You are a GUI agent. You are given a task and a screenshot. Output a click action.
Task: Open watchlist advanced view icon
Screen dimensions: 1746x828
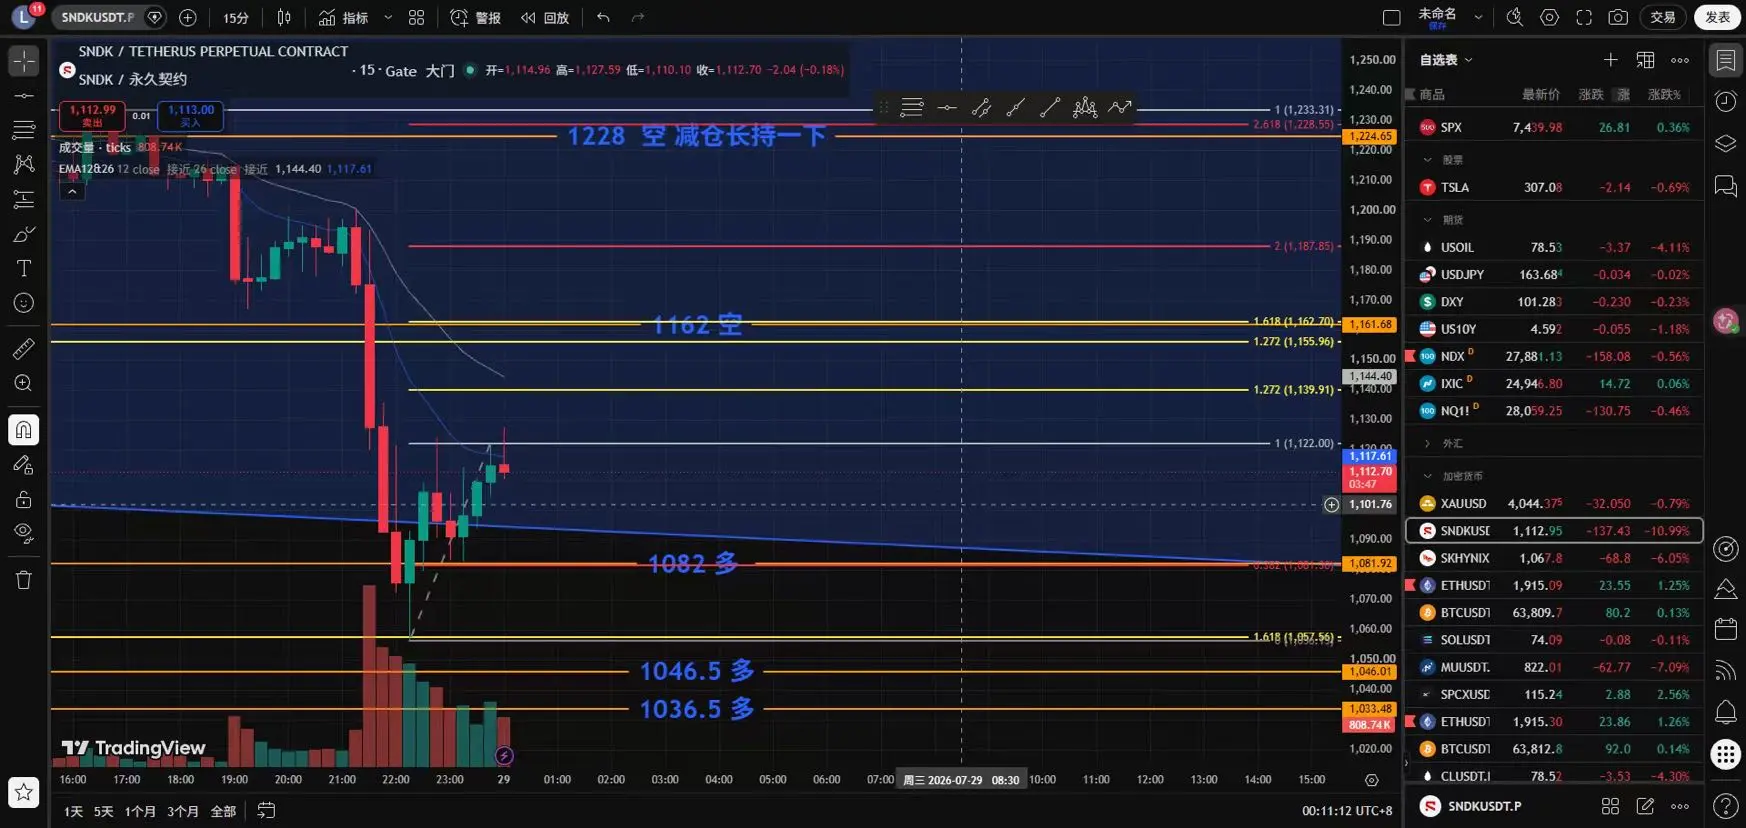[1645, 60]
